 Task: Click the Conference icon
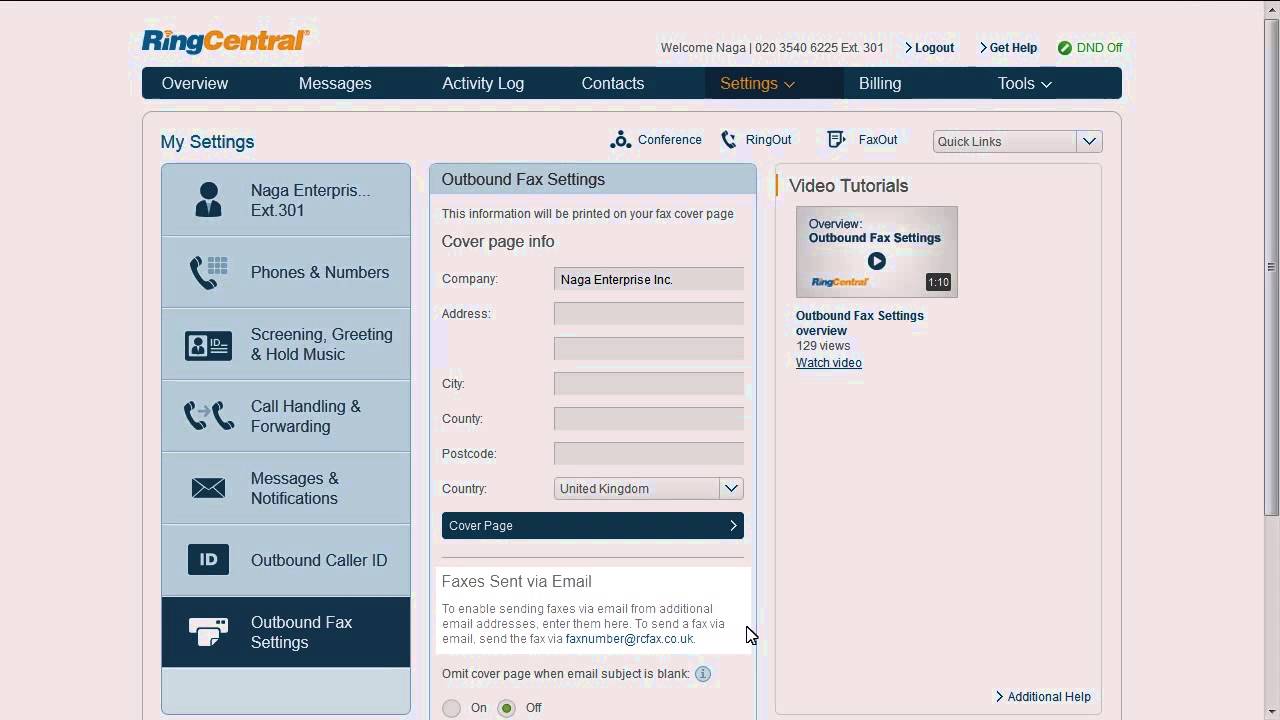tap(620, 140)
